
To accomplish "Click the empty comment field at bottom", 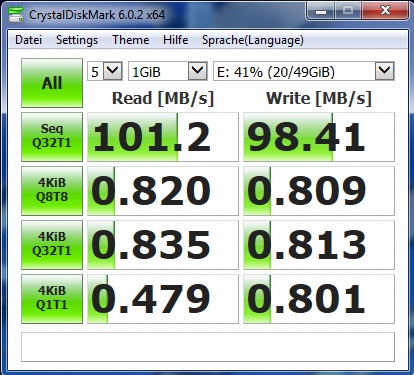I will [x=208, y=347].
